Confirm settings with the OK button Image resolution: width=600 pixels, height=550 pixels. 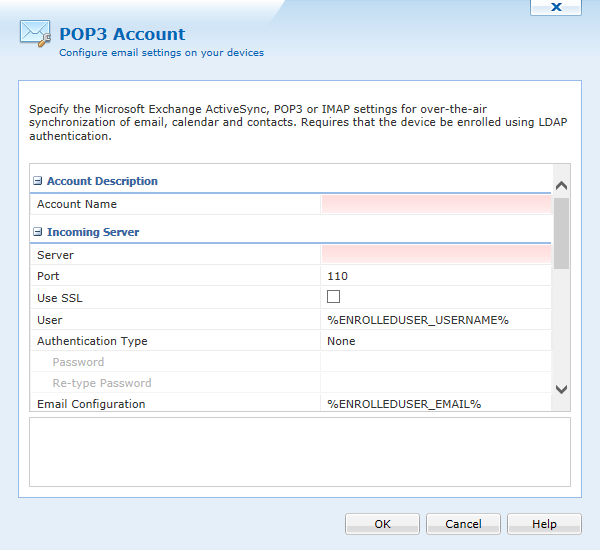coord(382,524)
